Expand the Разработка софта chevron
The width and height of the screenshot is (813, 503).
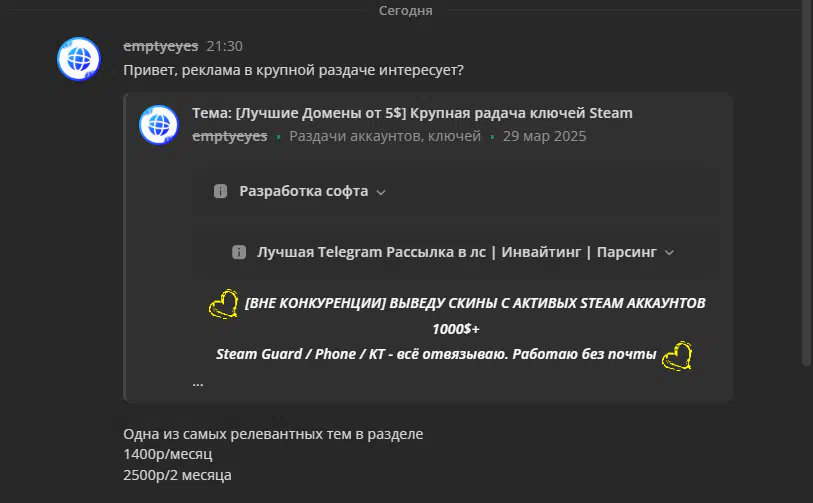(381, 192)
